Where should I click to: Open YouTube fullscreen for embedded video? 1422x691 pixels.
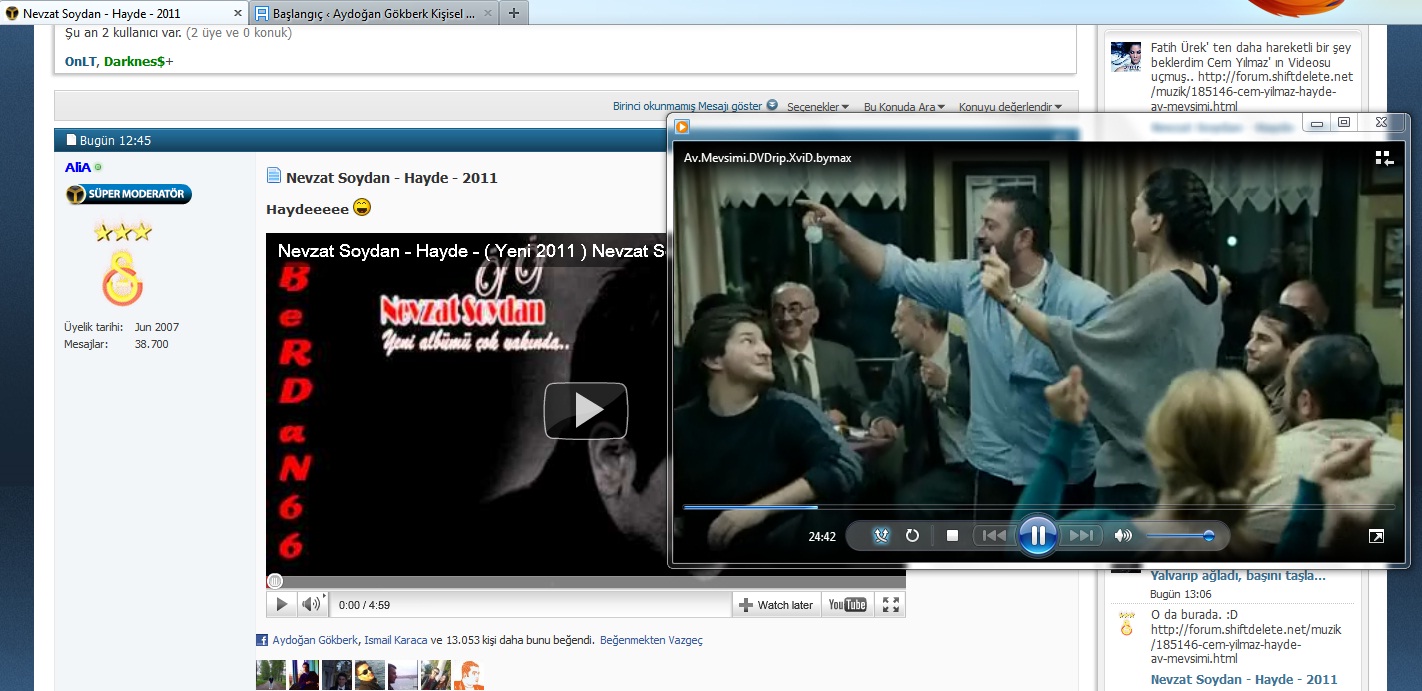pyautogui.click(x=891, y=604)
